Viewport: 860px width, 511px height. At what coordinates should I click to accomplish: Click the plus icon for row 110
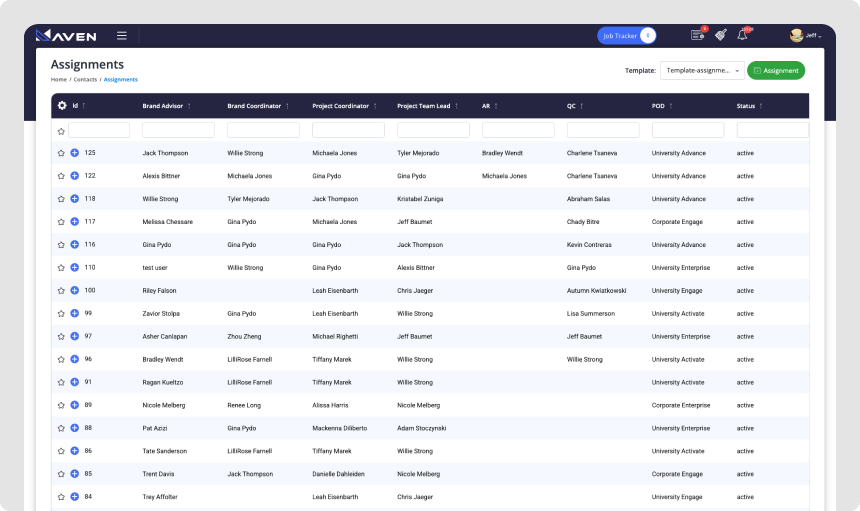75,268
